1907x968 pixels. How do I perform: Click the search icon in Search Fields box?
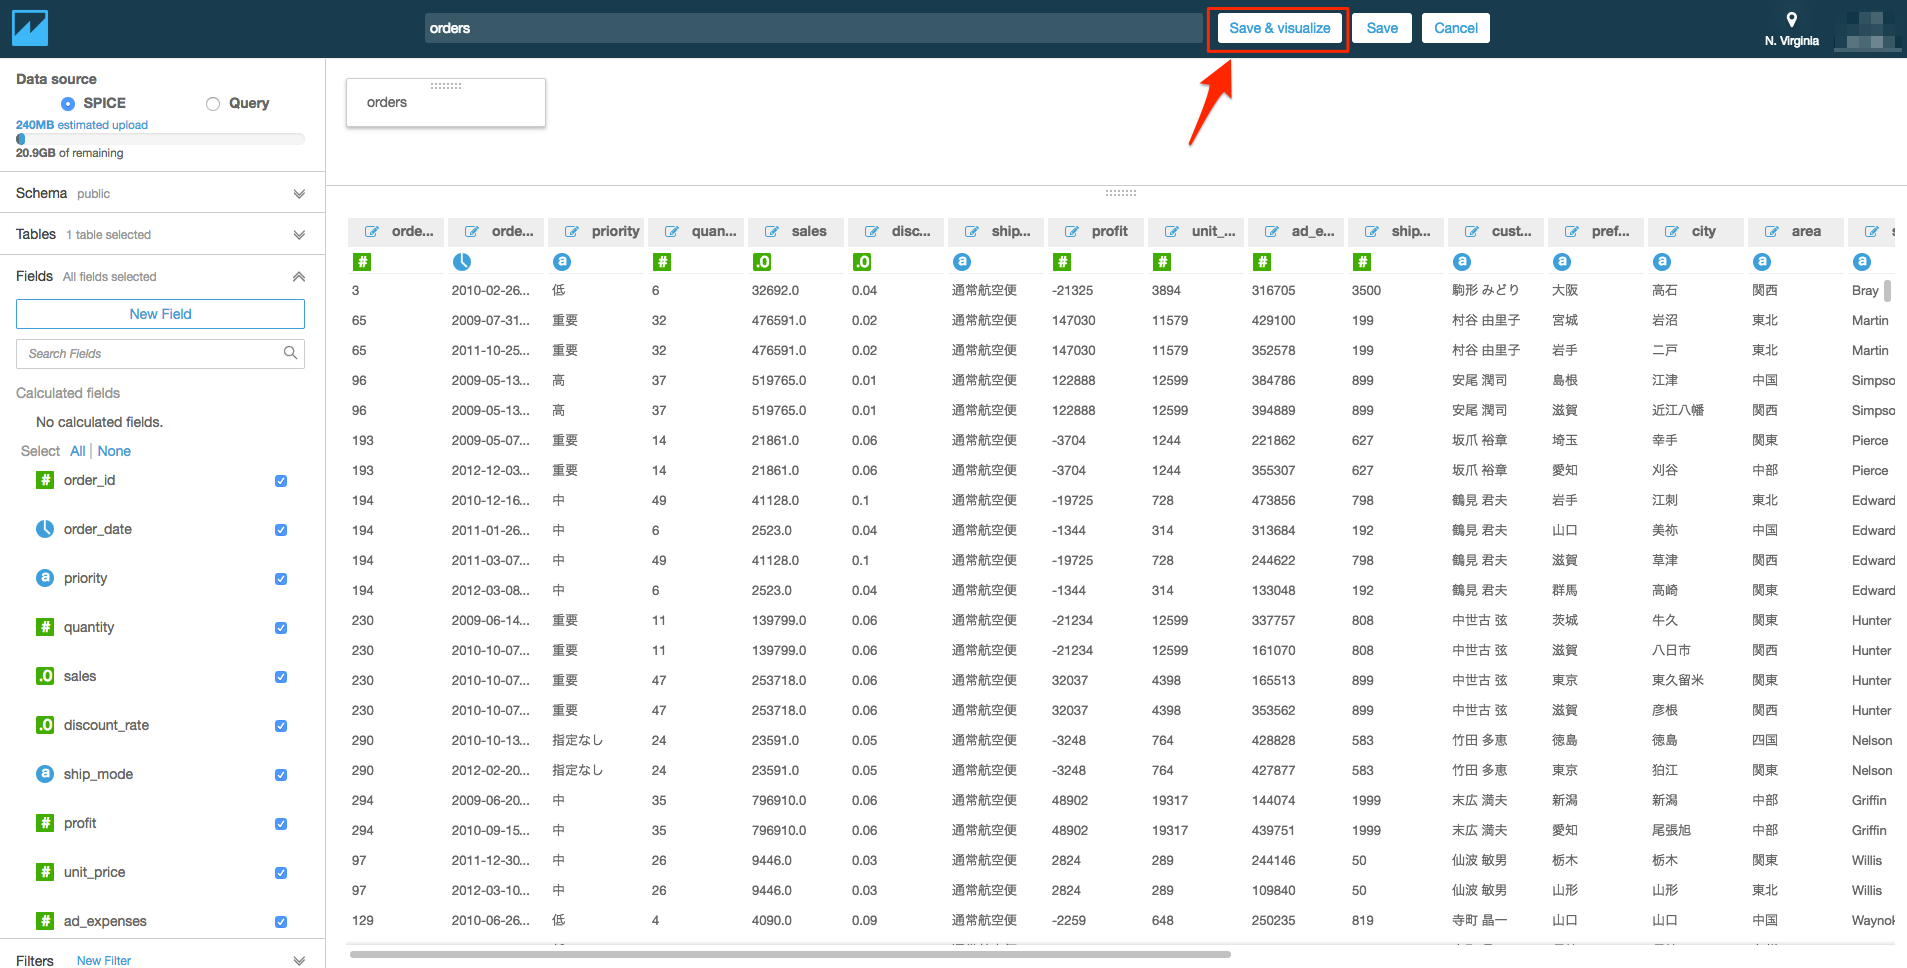click(290, 353)
